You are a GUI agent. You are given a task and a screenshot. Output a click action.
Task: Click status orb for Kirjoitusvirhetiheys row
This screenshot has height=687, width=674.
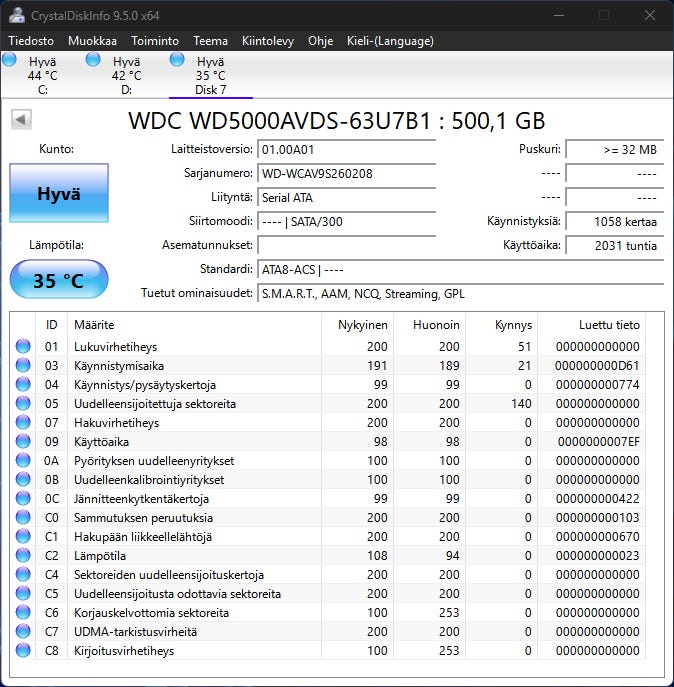[x=22, y=651]
